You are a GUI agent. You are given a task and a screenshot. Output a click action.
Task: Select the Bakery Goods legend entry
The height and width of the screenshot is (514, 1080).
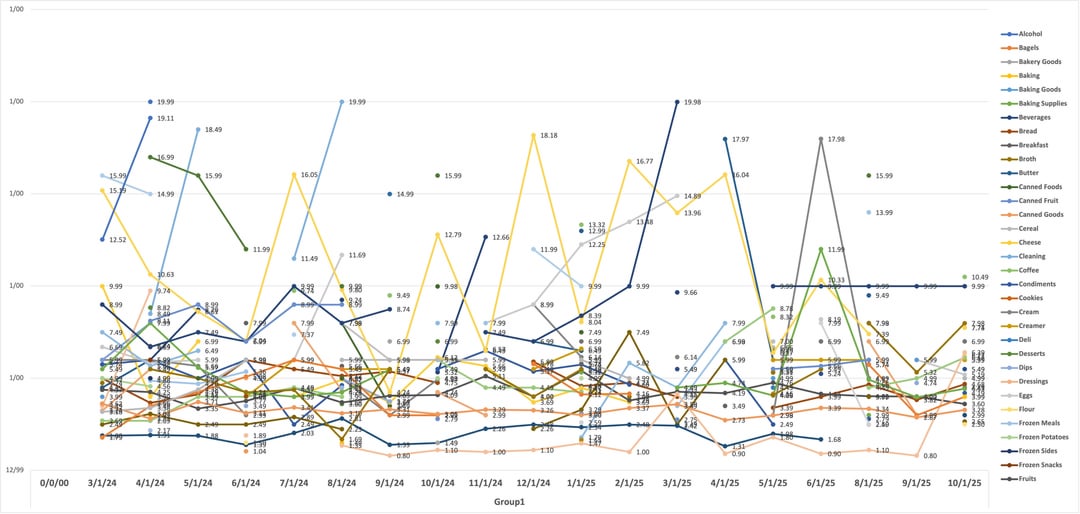pos(1038,61)
